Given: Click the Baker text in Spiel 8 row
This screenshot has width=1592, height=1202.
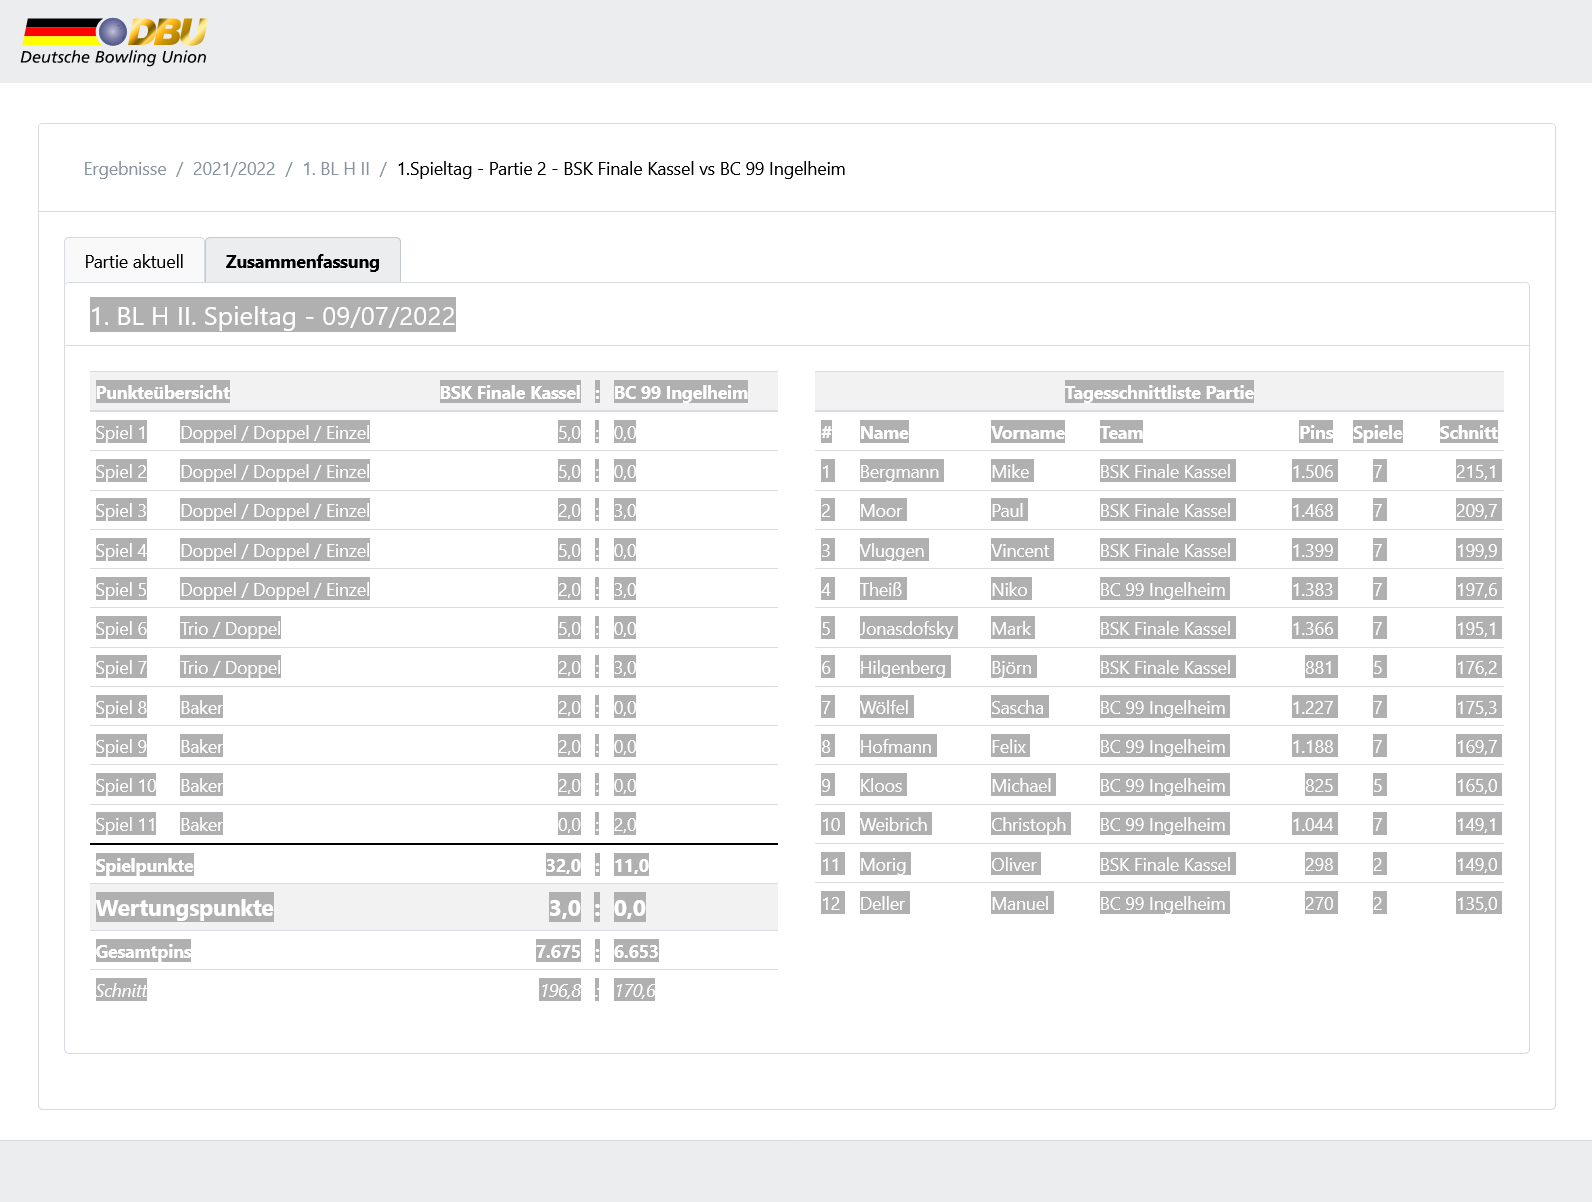Looking at the screenshot, I should [202, 707].
